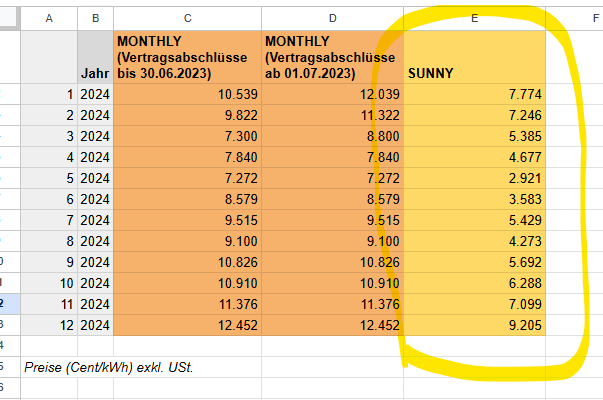
Task: Select the cell containing 11.322
Action: click(x=333, y=115)
